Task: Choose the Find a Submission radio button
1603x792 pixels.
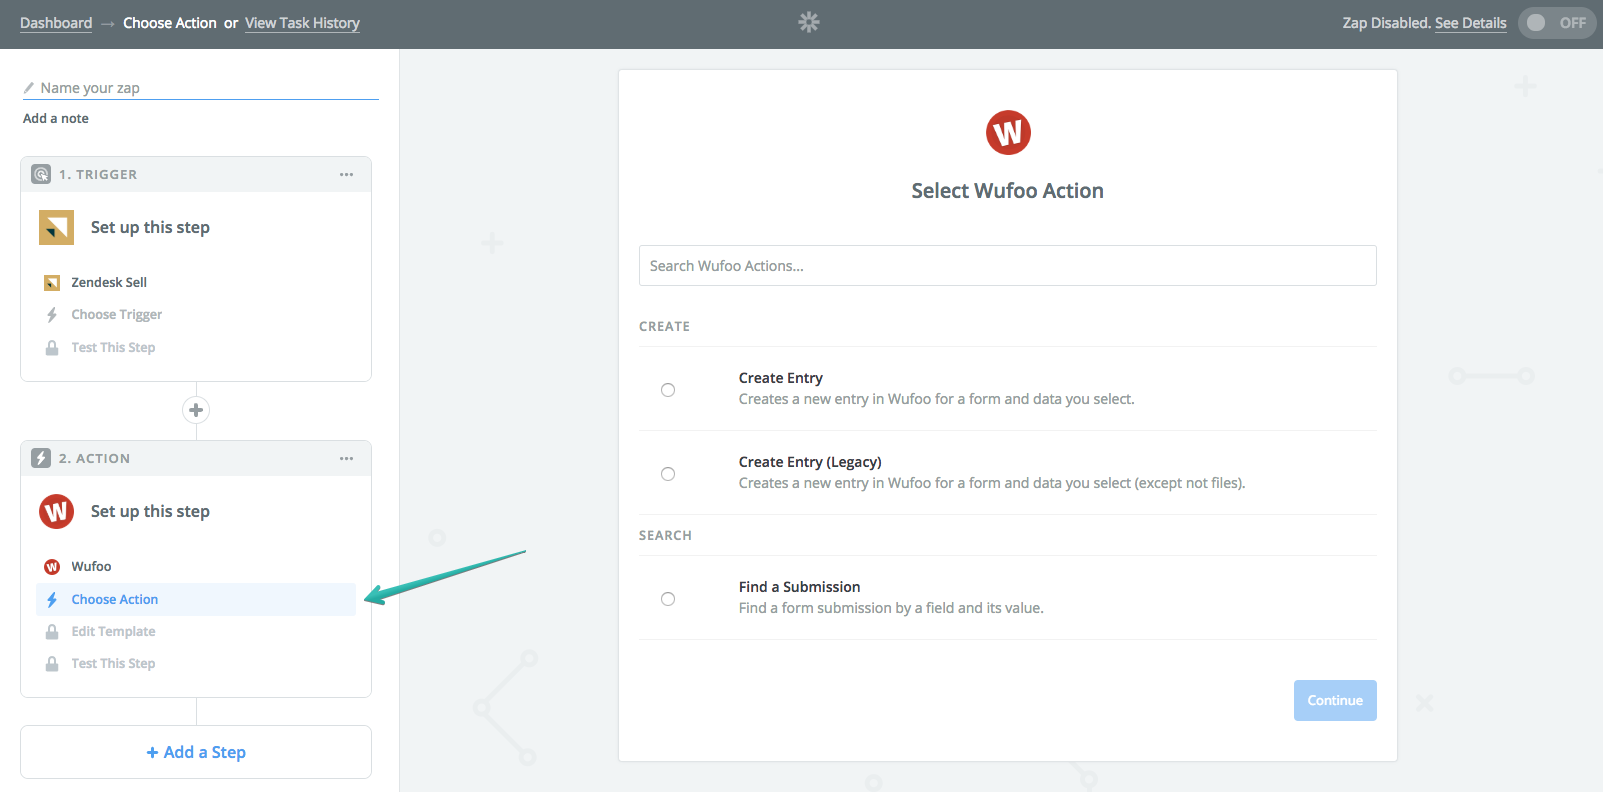Action: tap(668, 599)
